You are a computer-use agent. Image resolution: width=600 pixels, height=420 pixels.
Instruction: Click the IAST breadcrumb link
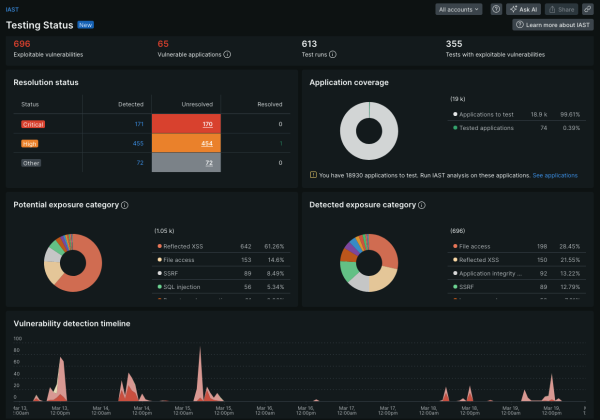(18, 8)
